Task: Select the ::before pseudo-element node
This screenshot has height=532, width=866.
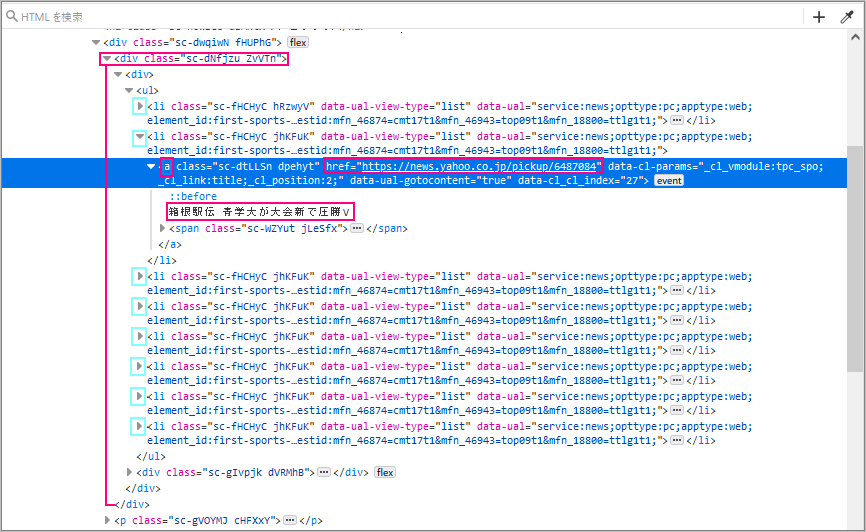Action: click(192, 196)
